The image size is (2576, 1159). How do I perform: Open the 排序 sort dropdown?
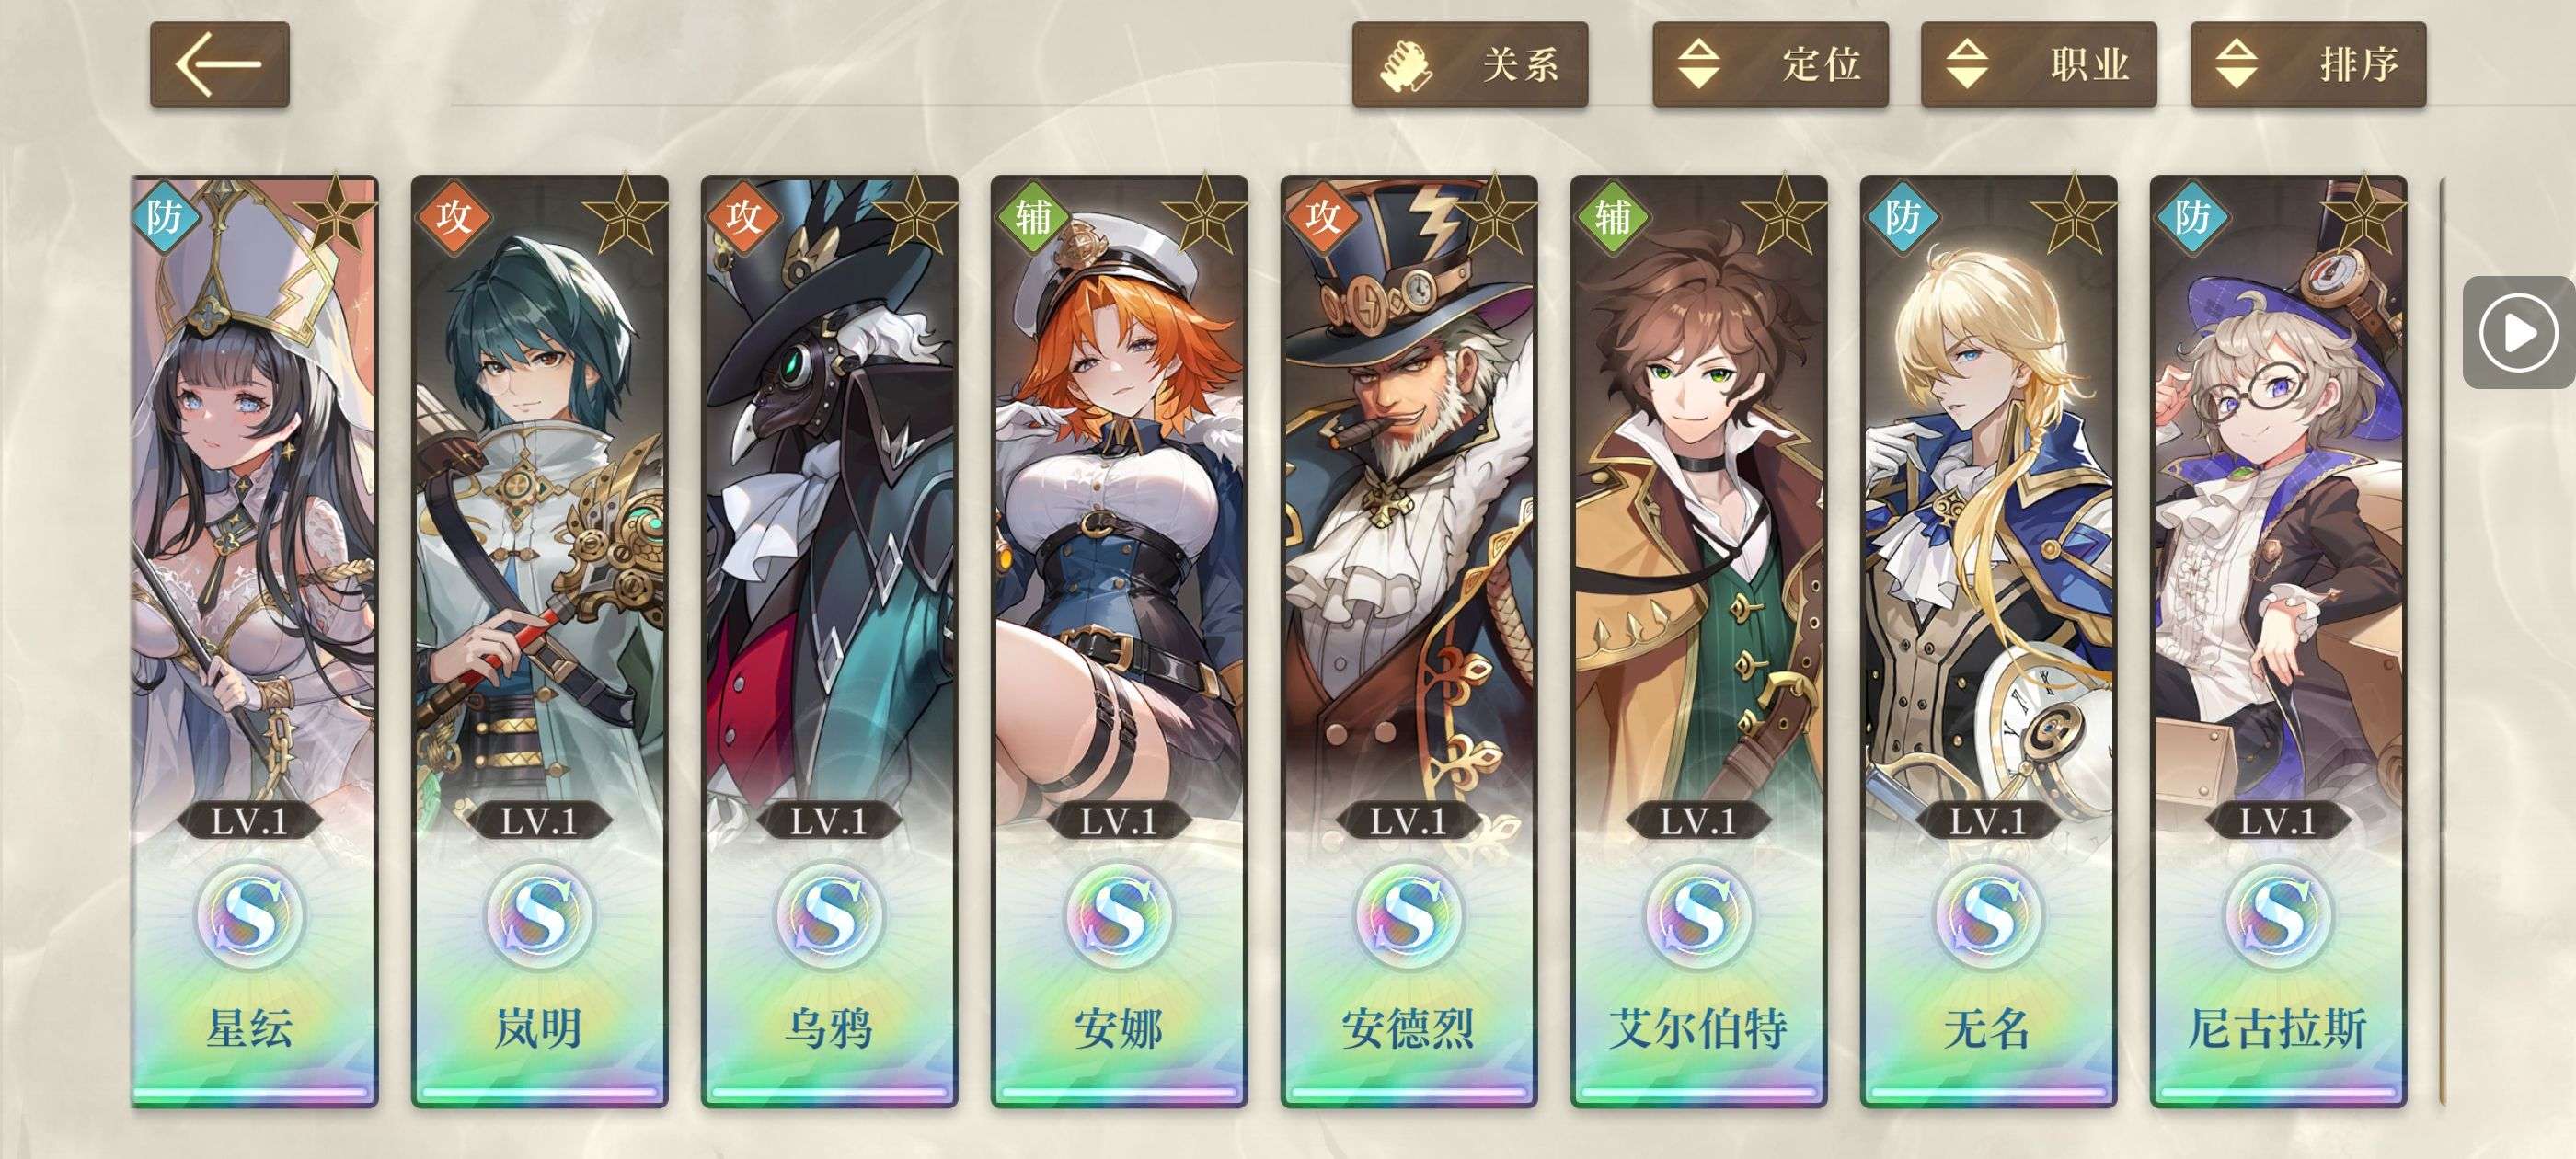(x=2308, y=64)
